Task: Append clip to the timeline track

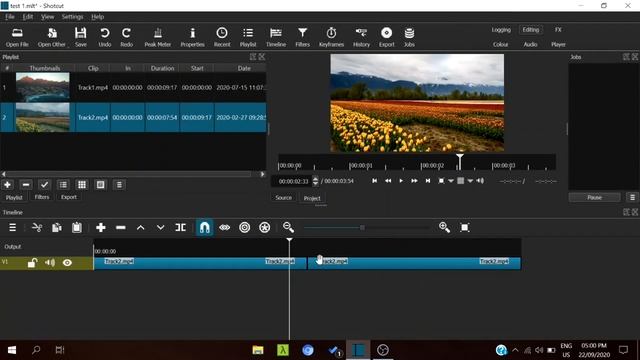Action: click(101, 227)
